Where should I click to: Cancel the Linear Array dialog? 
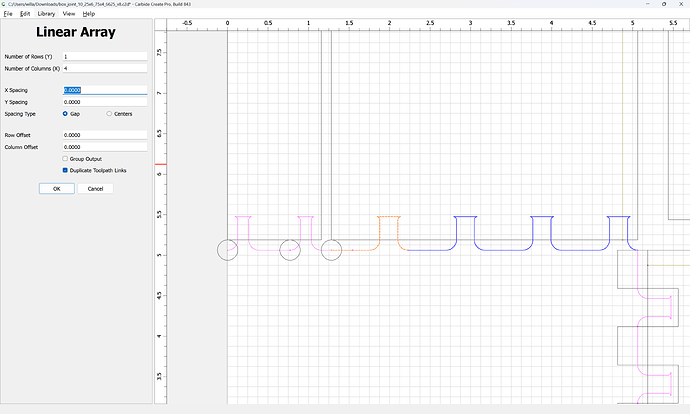click(x=95, y=189)
